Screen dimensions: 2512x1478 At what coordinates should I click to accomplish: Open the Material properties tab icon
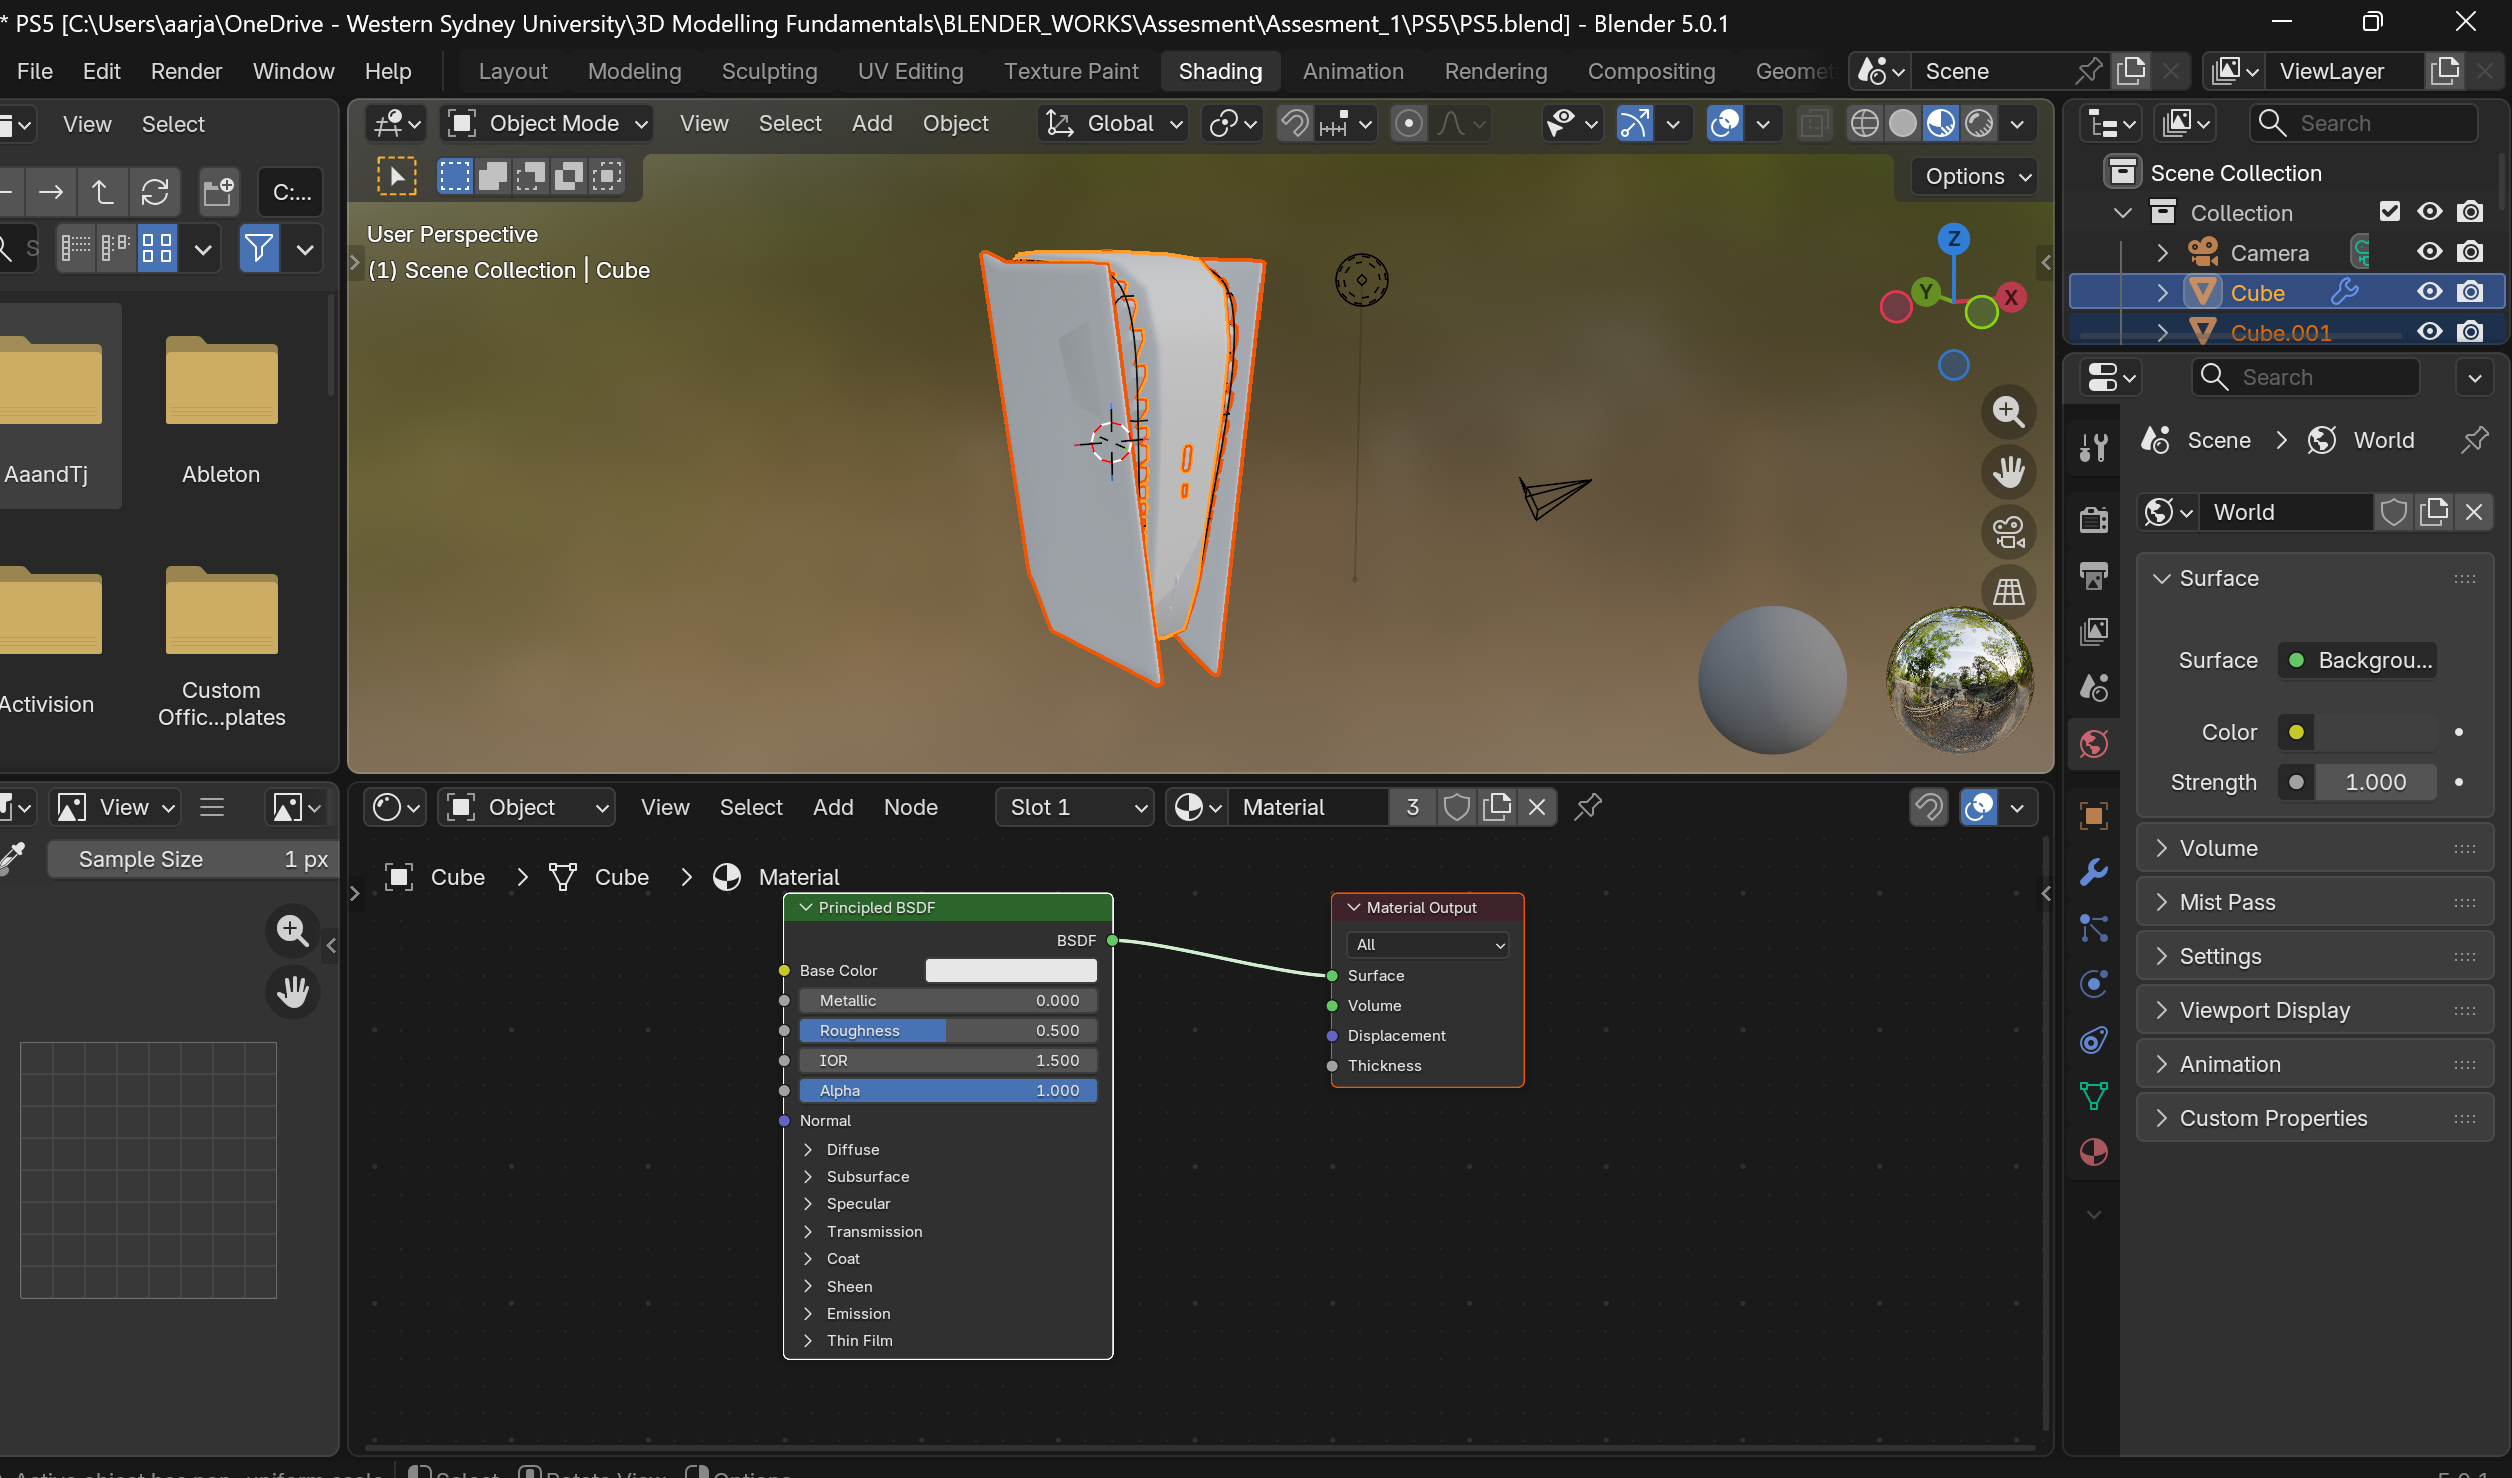(x=2093, y=1152)
